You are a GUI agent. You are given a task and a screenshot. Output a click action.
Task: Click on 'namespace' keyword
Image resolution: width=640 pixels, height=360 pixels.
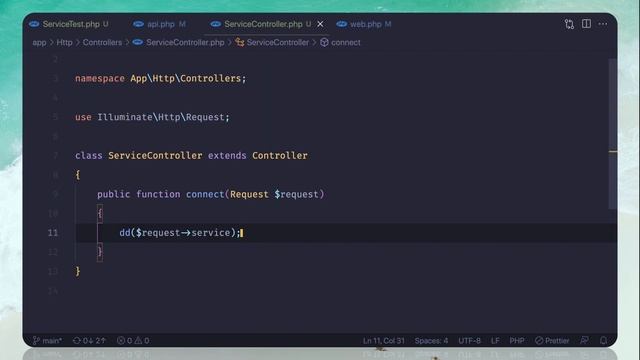click(100, 78)
